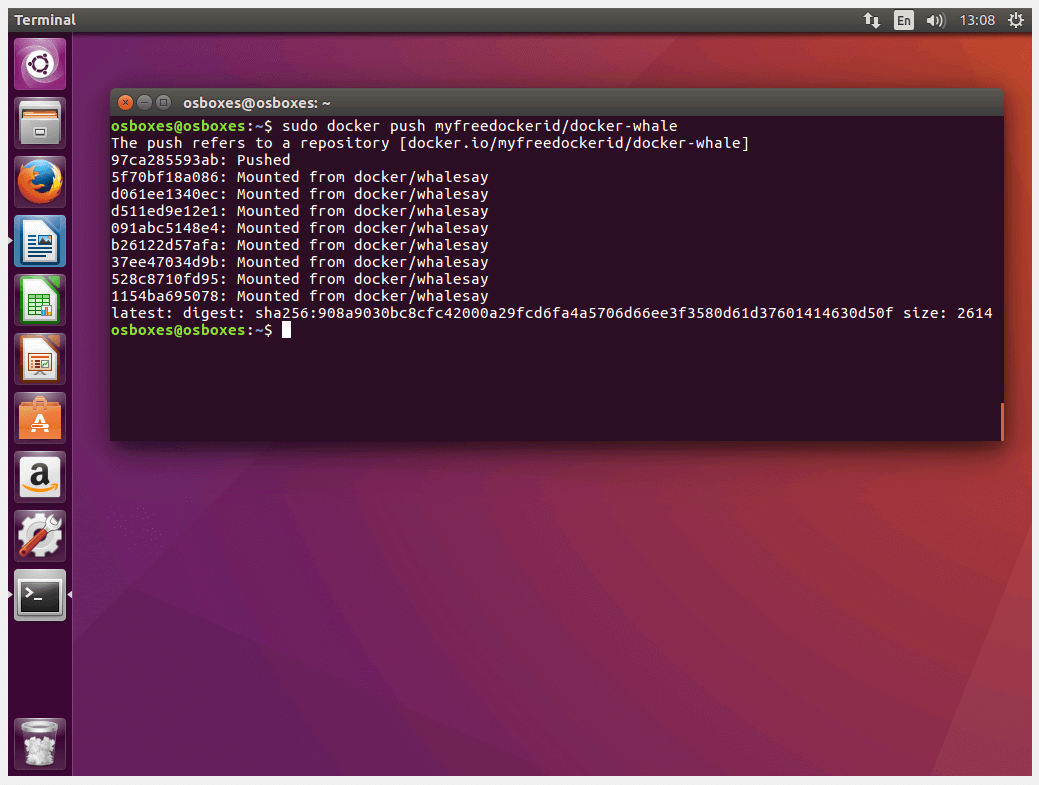Expand the En keyboard layout menu
This screenshot has width=1039, height=785.
click(903, 20)
